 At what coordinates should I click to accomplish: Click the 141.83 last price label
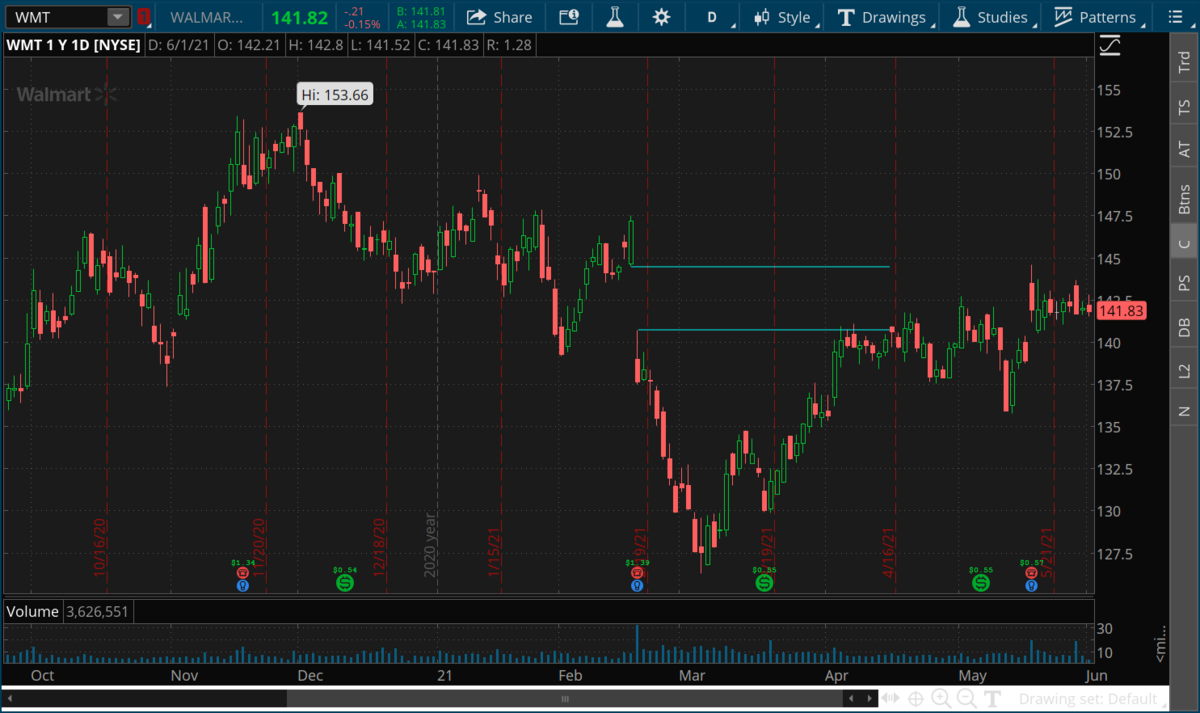coord(1120,312)
